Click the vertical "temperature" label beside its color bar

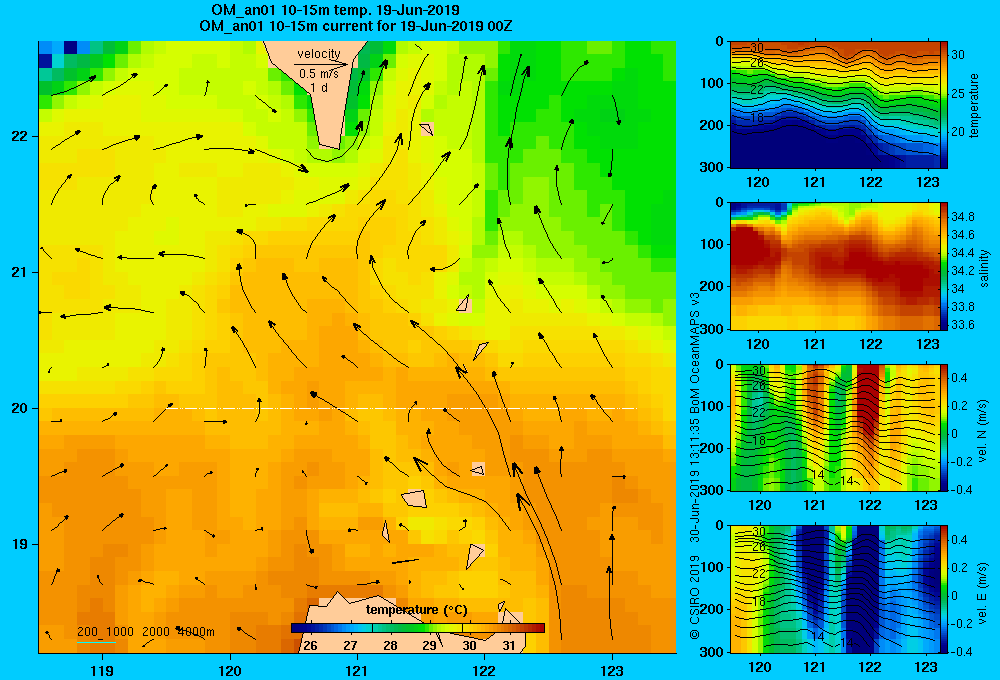click(974, 105)
